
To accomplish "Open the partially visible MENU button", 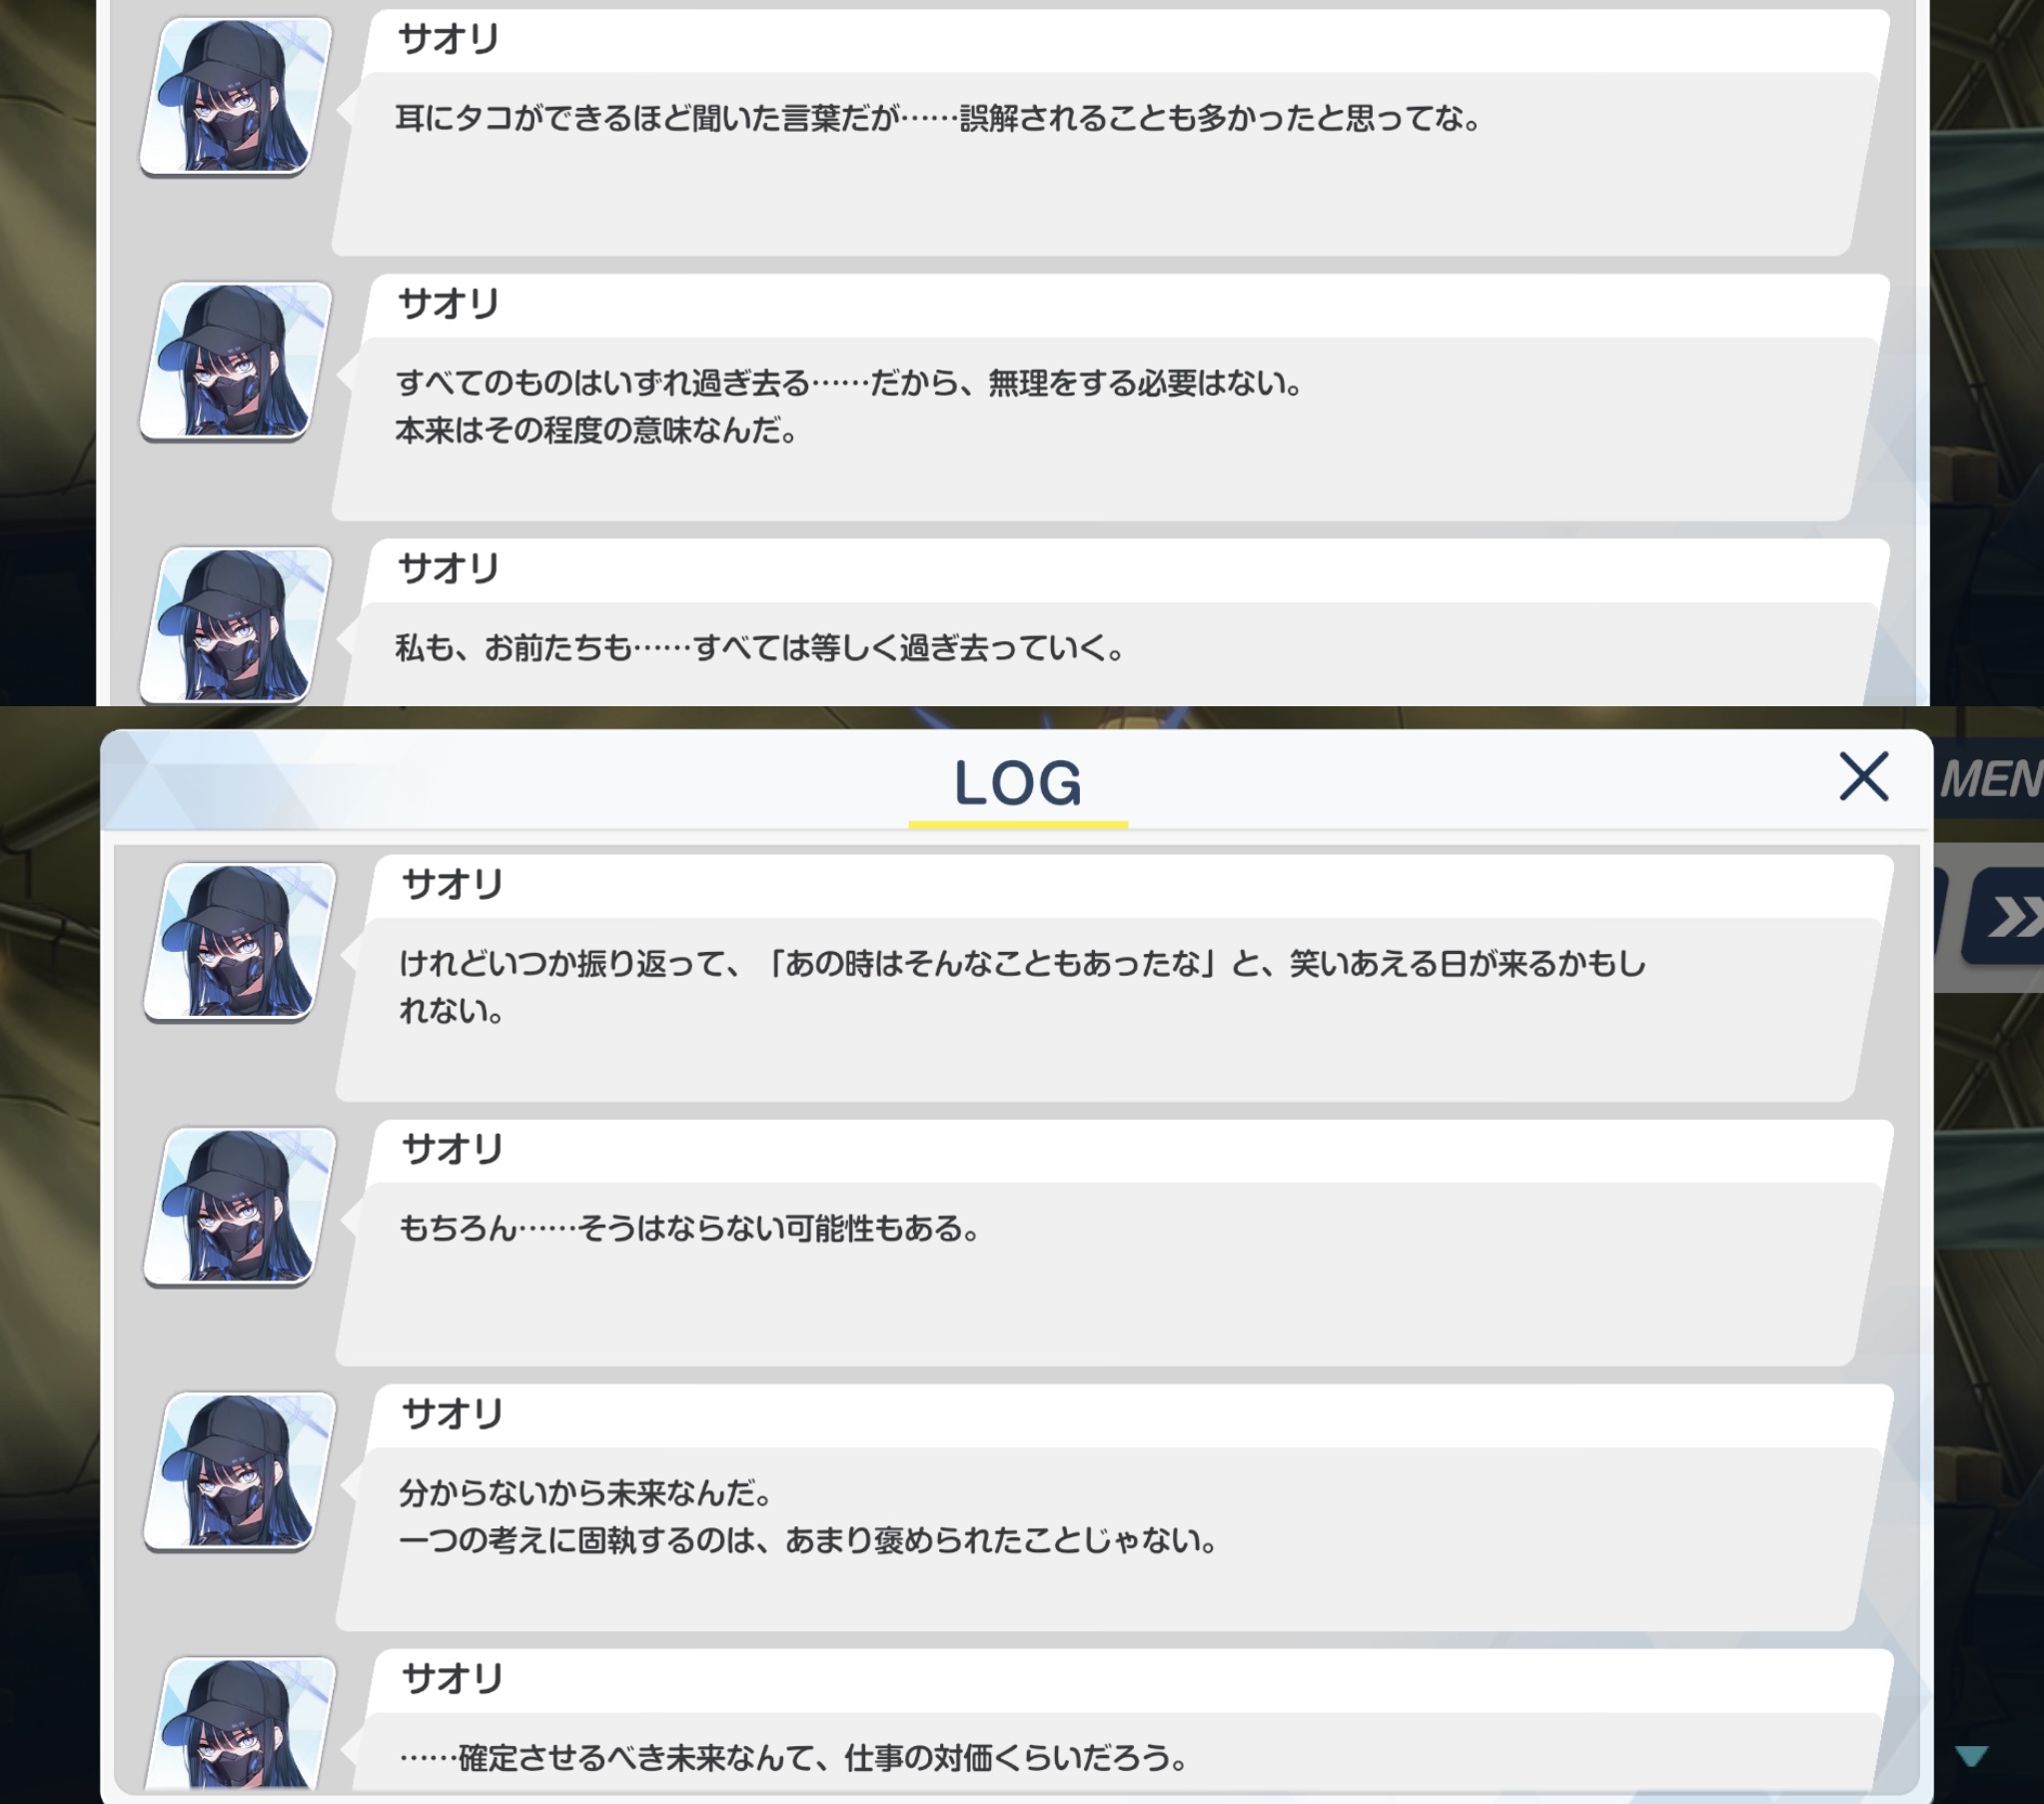I will [x=1990, y=779].
